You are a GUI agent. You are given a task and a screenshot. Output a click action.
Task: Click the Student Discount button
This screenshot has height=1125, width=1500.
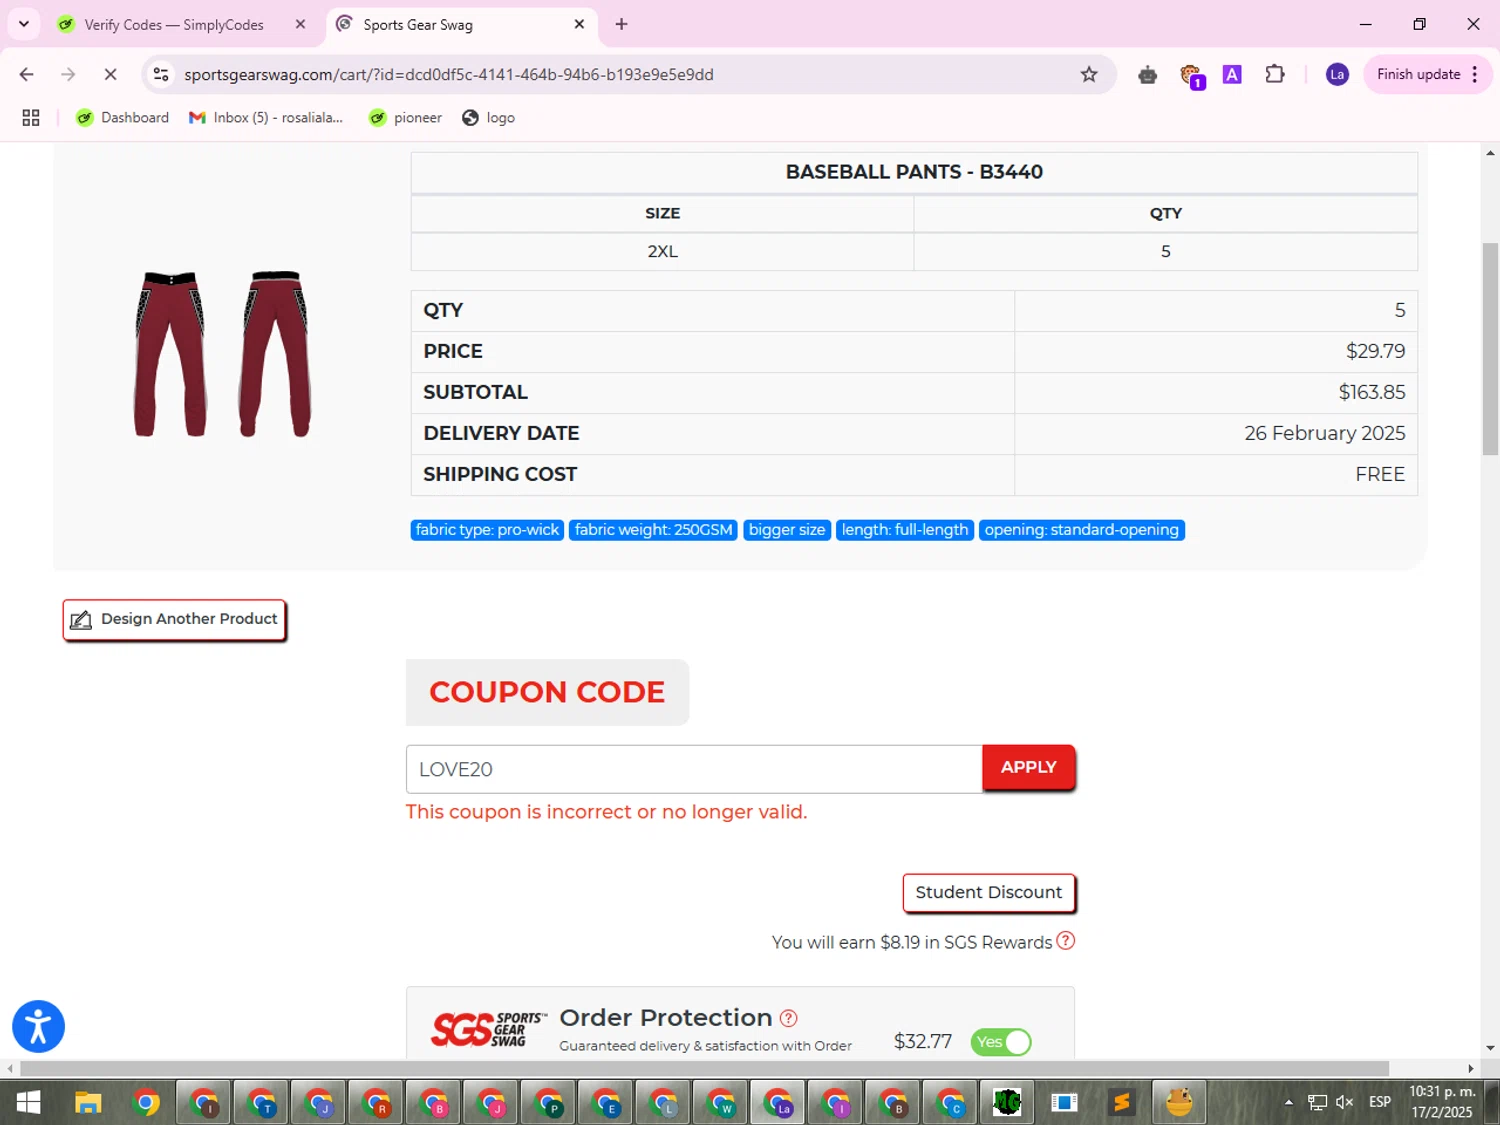(x=989, y=892)
